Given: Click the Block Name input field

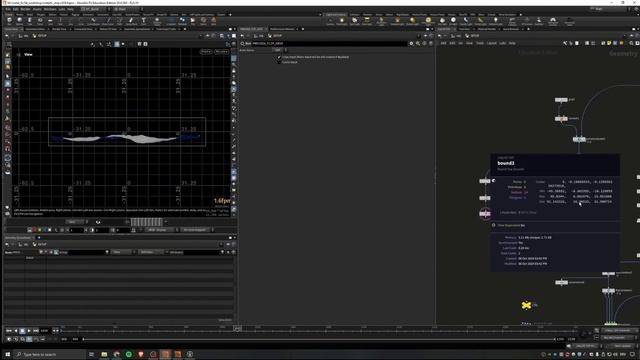Looking at the screenshot, I should [277, 50].
